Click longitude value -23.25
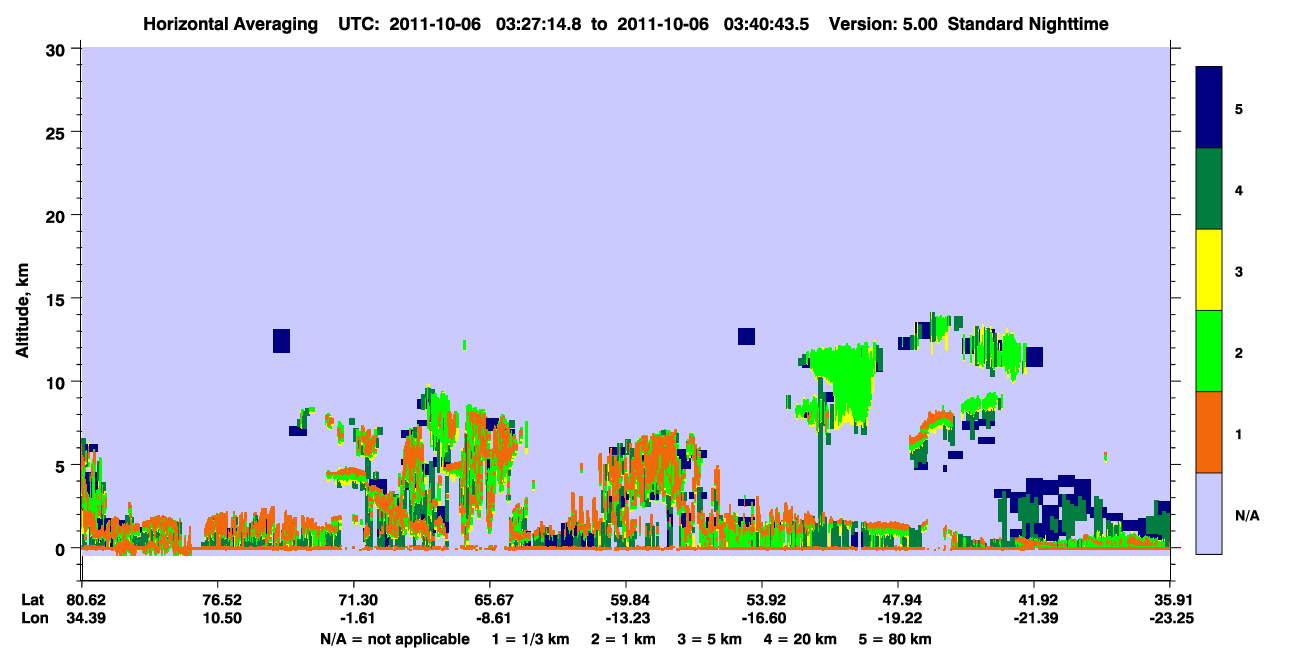 click(1170, 619)
